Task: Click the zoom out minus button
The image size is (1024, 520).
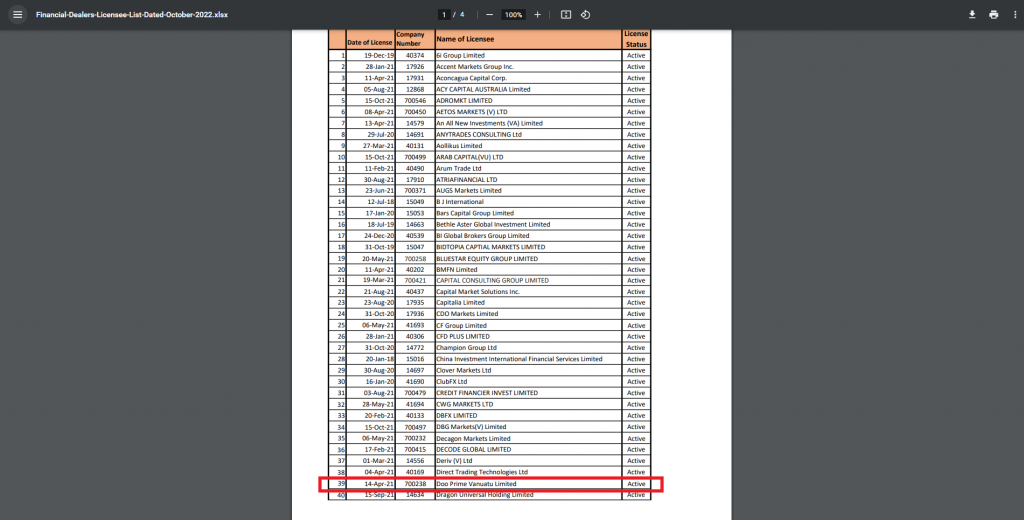Action: [x=489, y=15]
